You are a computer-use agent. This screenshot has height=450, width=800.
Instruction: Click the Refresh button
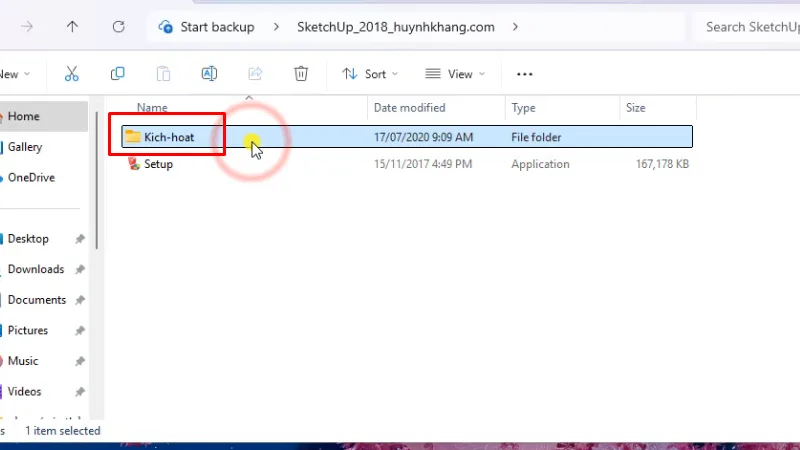[119, 27]
